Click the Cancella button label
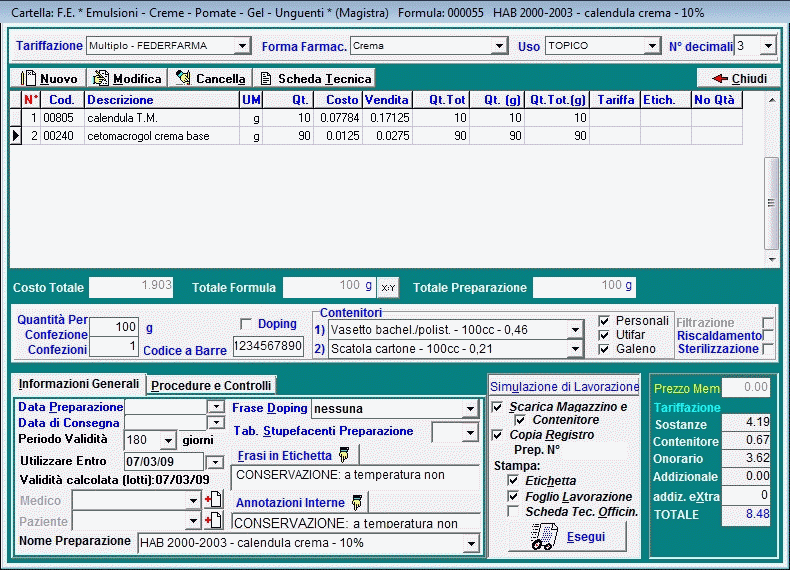This screenshot has width=790, height=570. tap(221, 79)
